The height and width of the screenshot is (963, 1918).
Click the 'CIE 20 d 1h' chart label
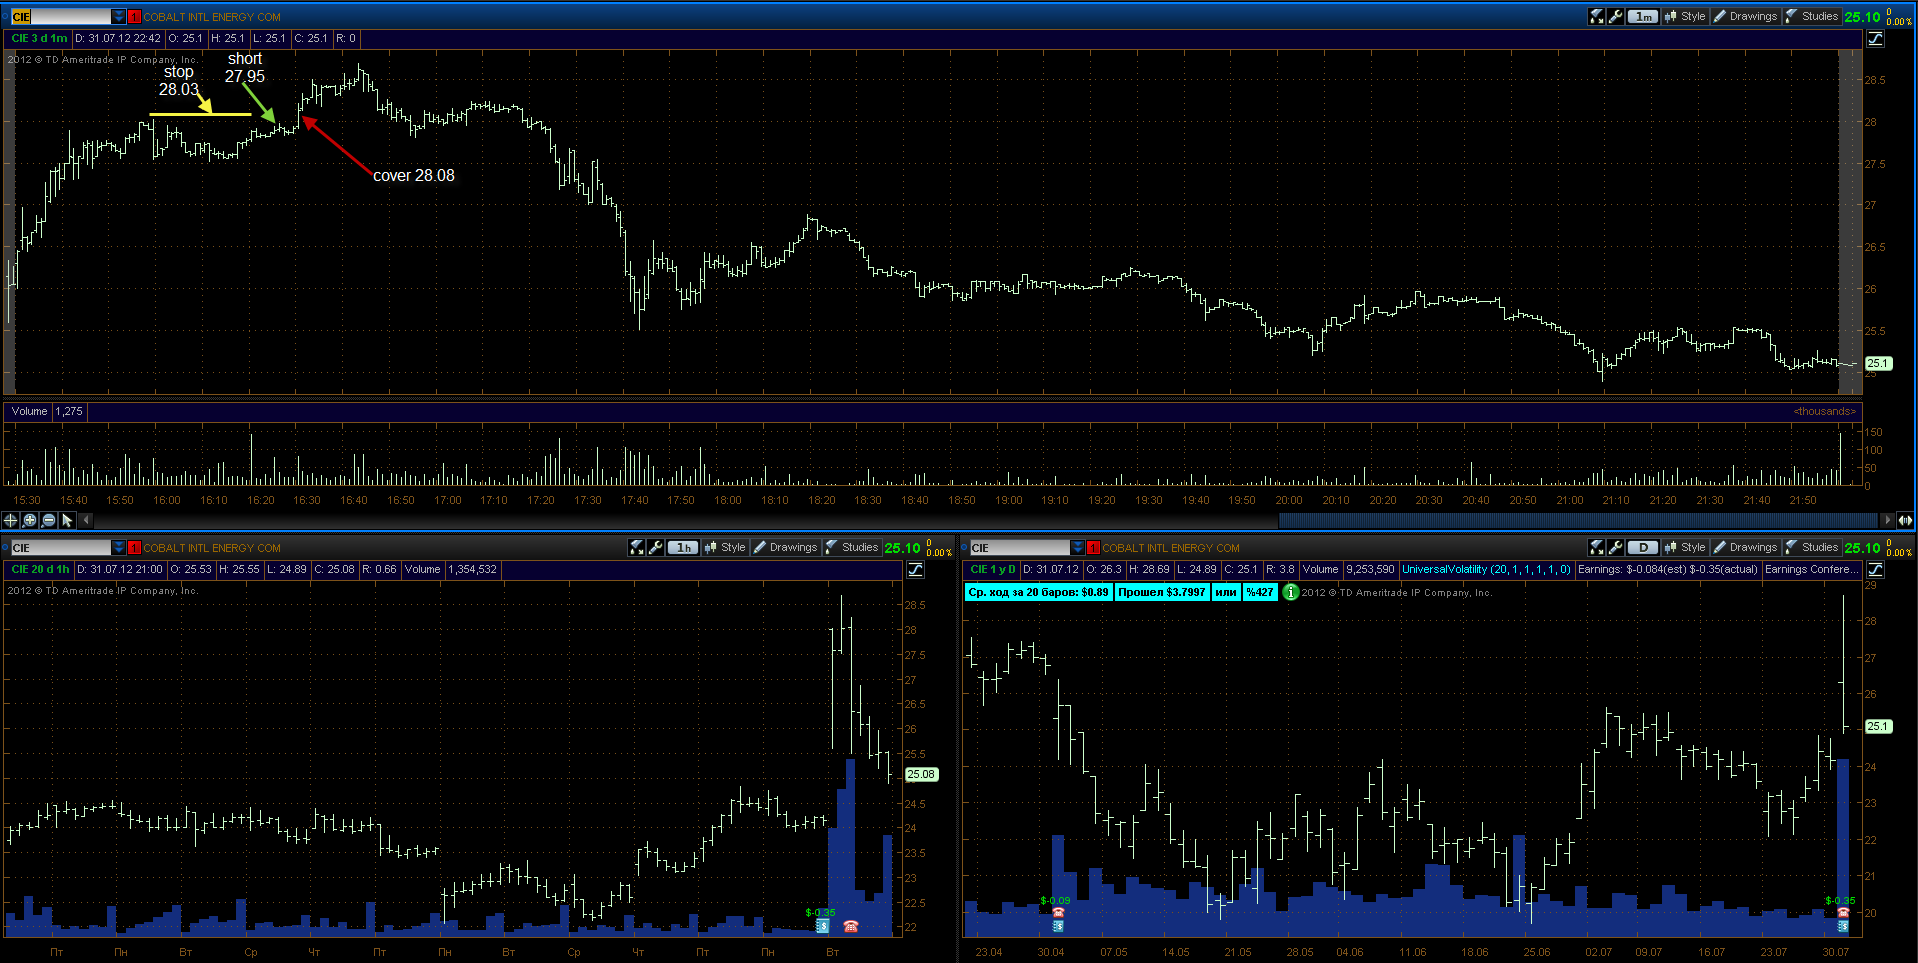tap(40, 569)
